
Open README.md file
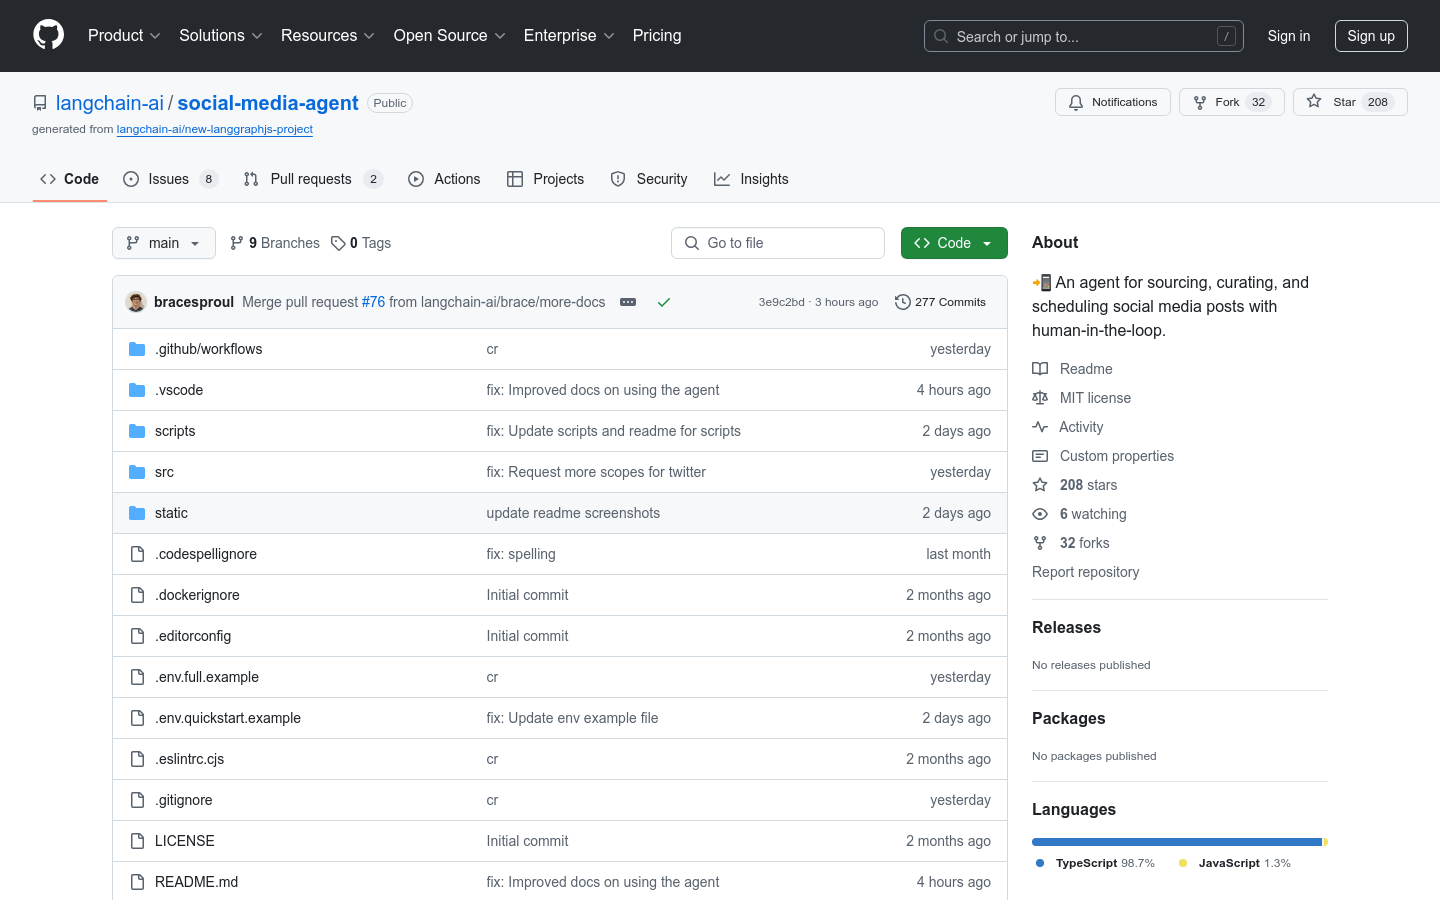pyautogui.click(x=196, y=882)
